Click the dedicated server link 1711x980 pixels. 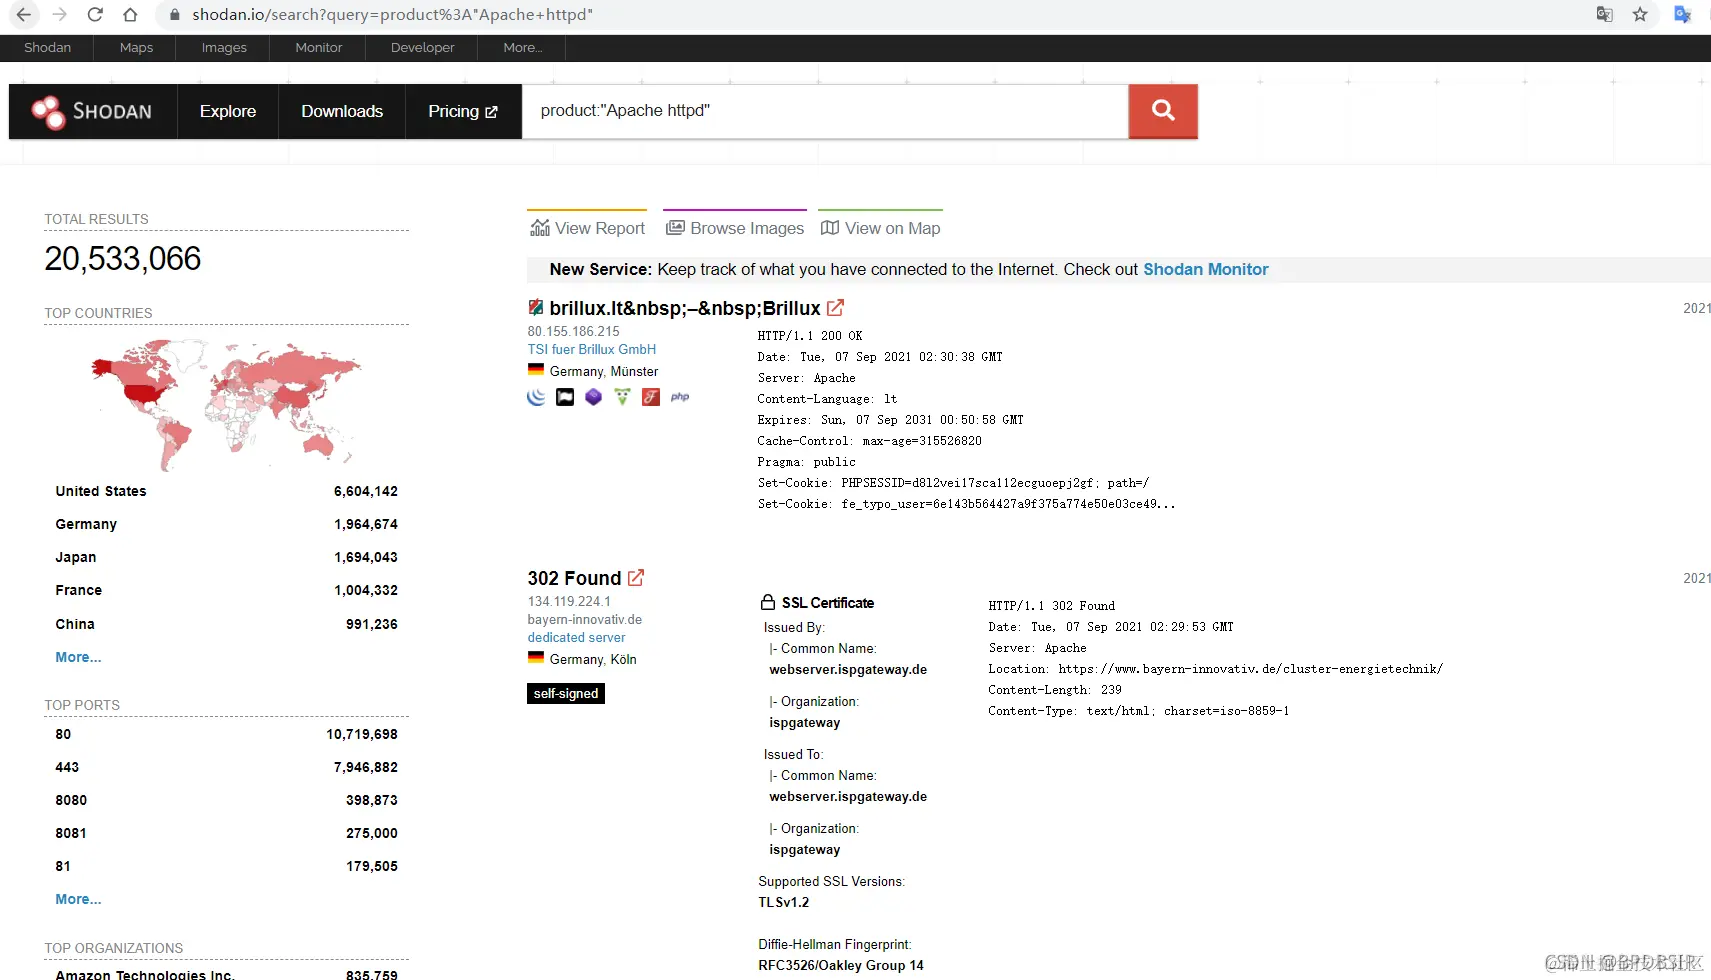click(x=576, y=637)
